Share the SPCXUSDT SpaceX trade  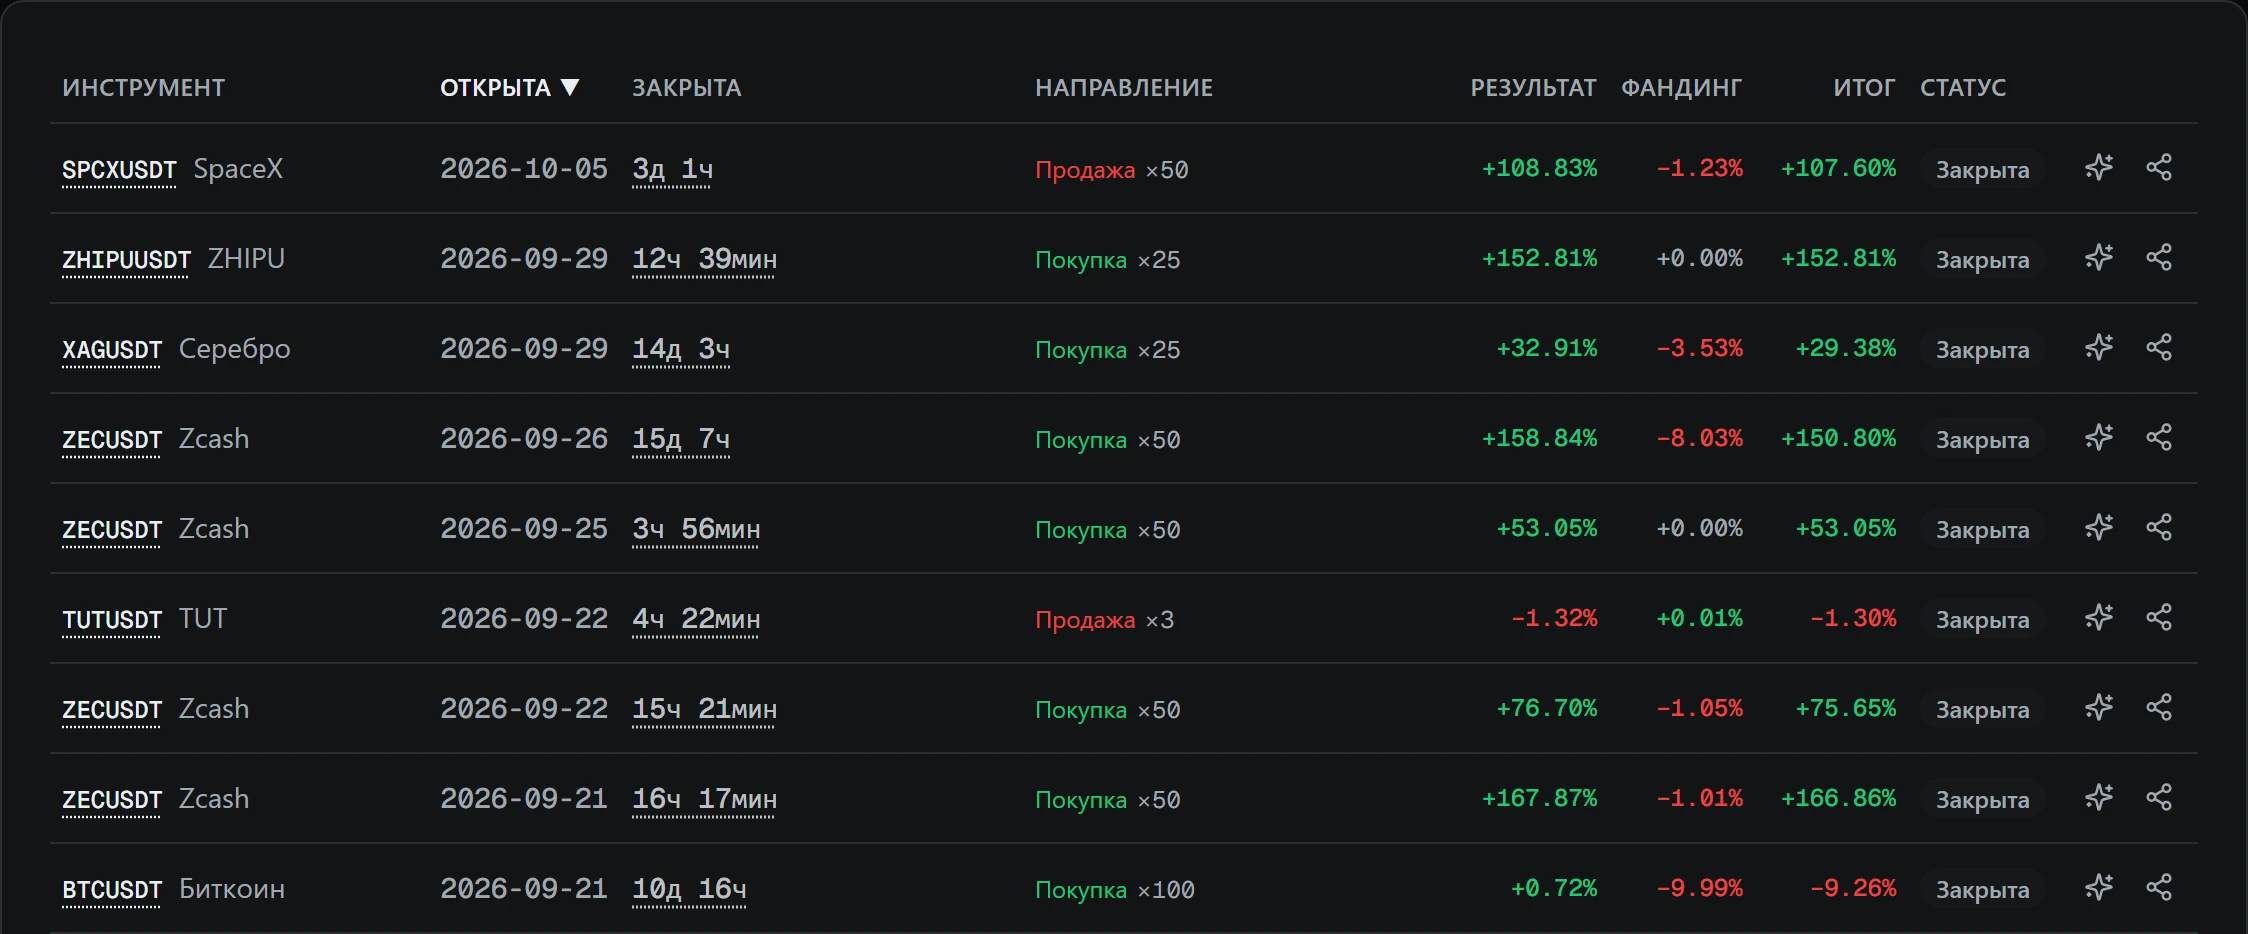tap(2159, 168)
